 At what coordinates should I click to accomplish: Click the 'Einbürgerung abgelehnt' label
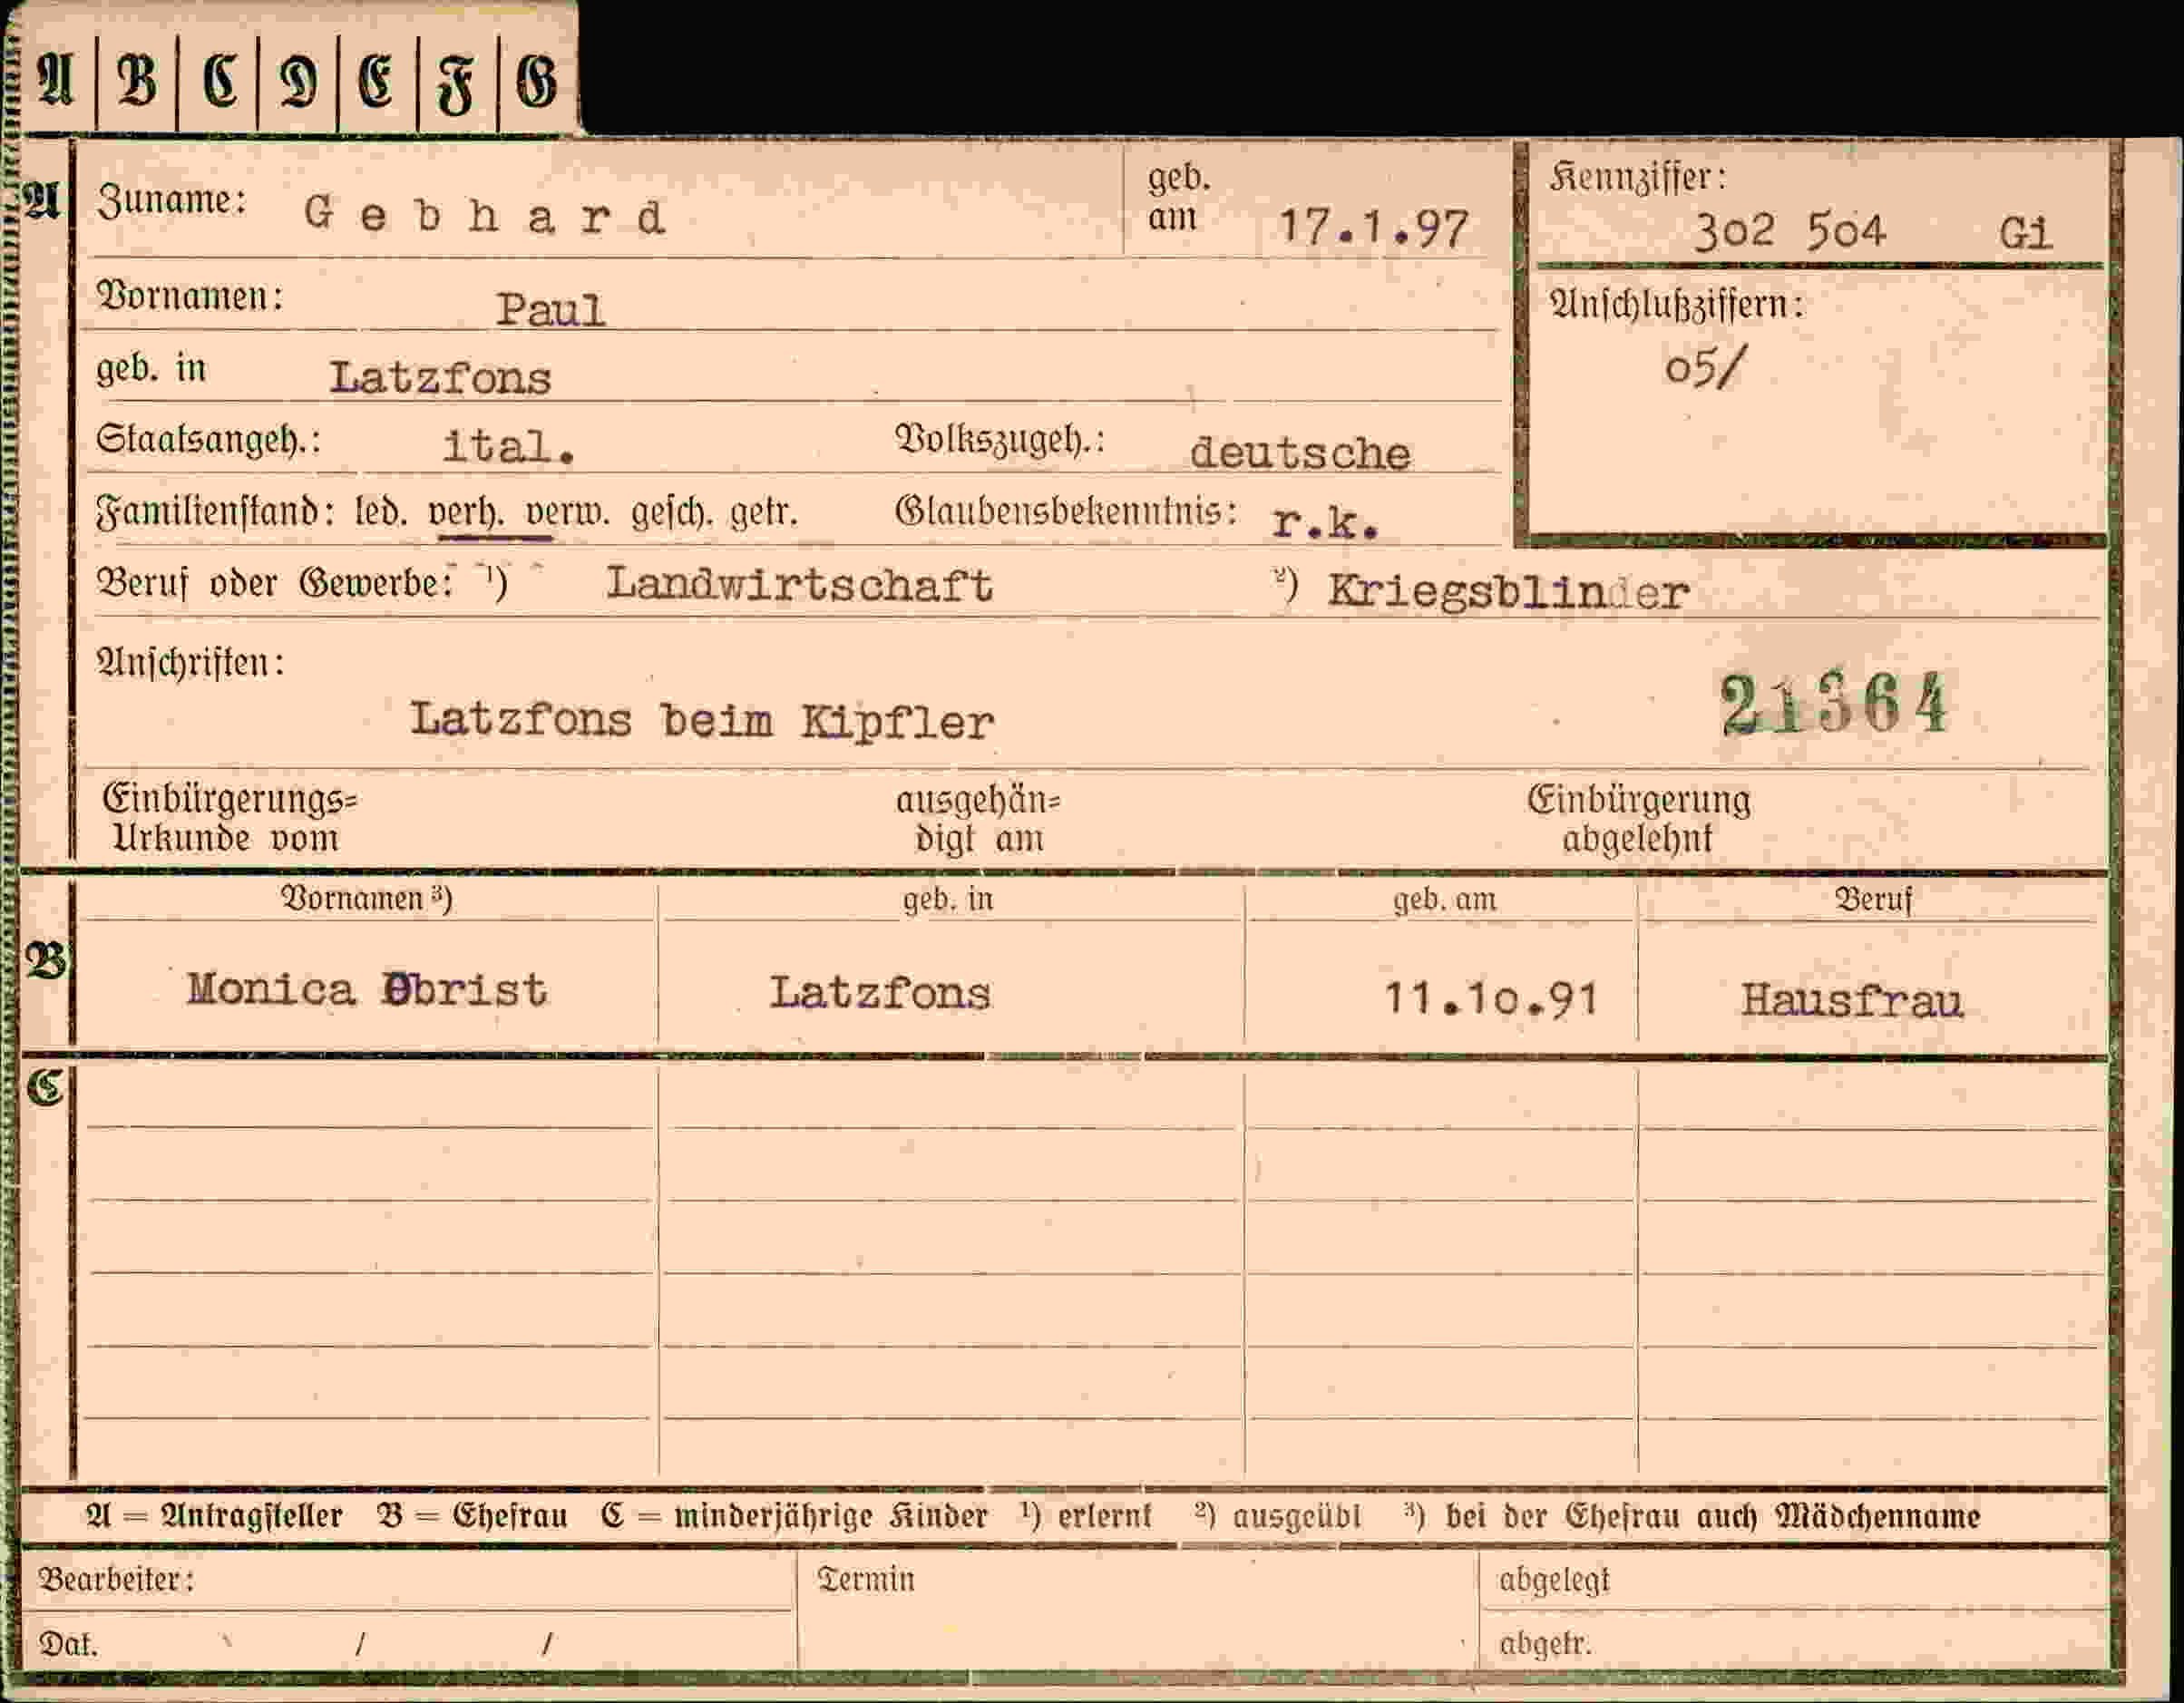(x=1638, y=818)
